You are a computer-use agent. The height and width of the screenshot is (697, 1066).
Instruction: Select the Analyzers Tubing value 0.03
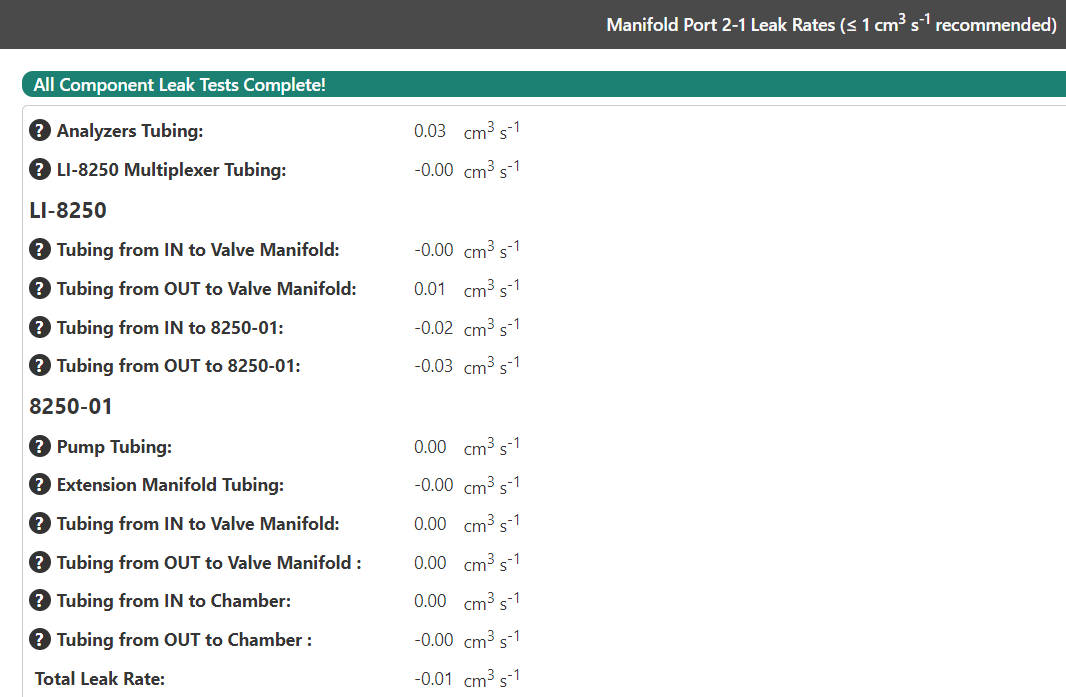(430, 131)
